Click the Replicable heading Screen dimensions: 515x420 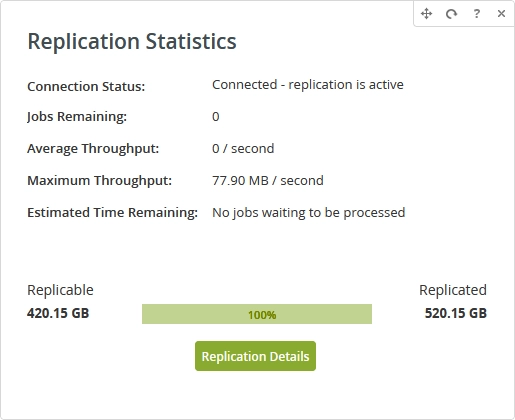[x=60, y=290]
